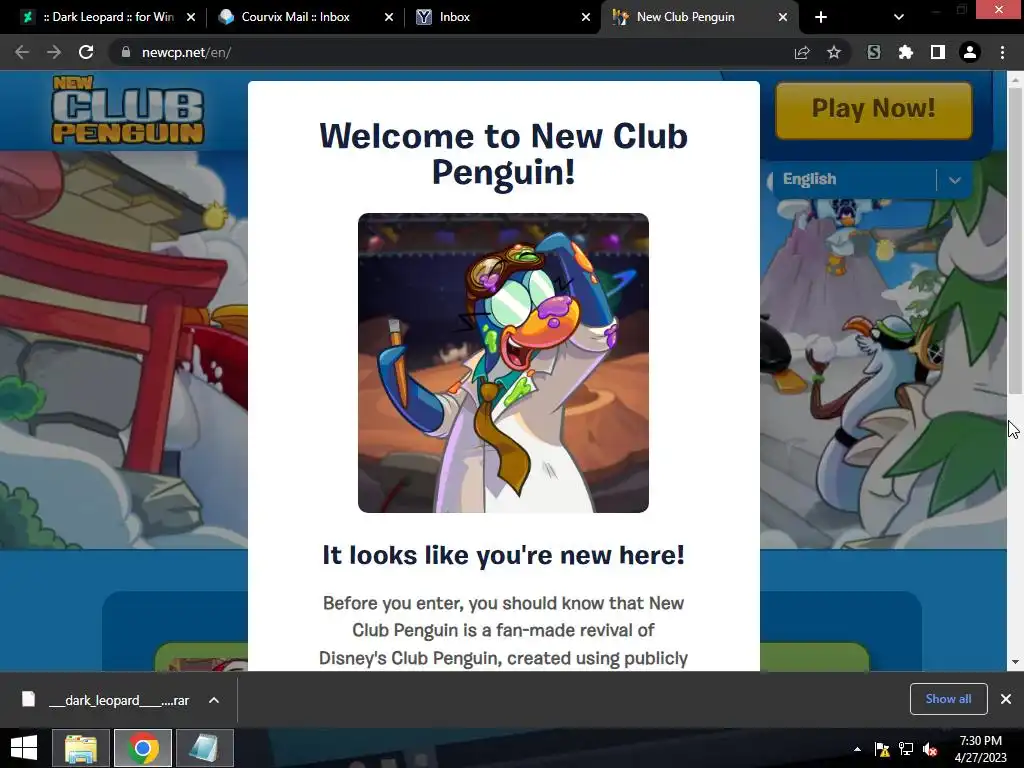Viewport: 1024px width, 768px height.
Task: Go forward to the next page
Action: click(54, 52)
